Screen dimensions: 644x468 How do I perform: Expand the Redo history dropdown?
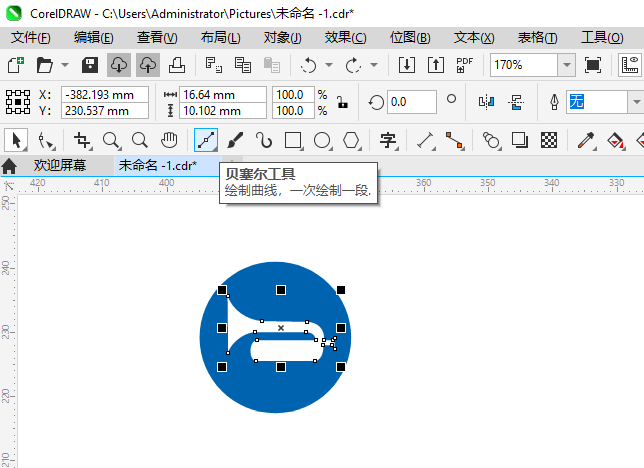[374, 65]
